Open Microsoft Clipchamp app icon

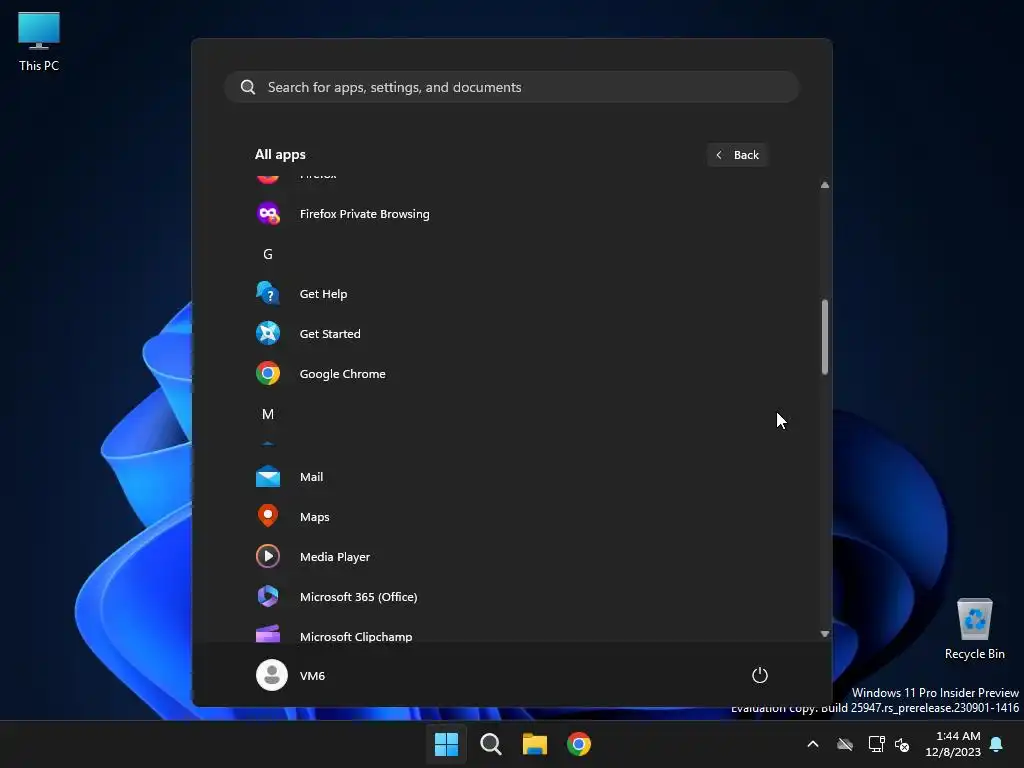tap(268, 634)
